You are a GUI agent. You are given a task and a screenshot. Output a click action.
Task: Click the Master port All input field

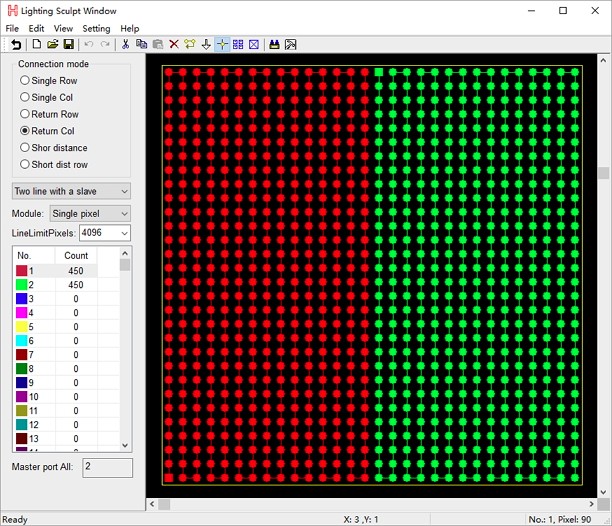point(107,467)
